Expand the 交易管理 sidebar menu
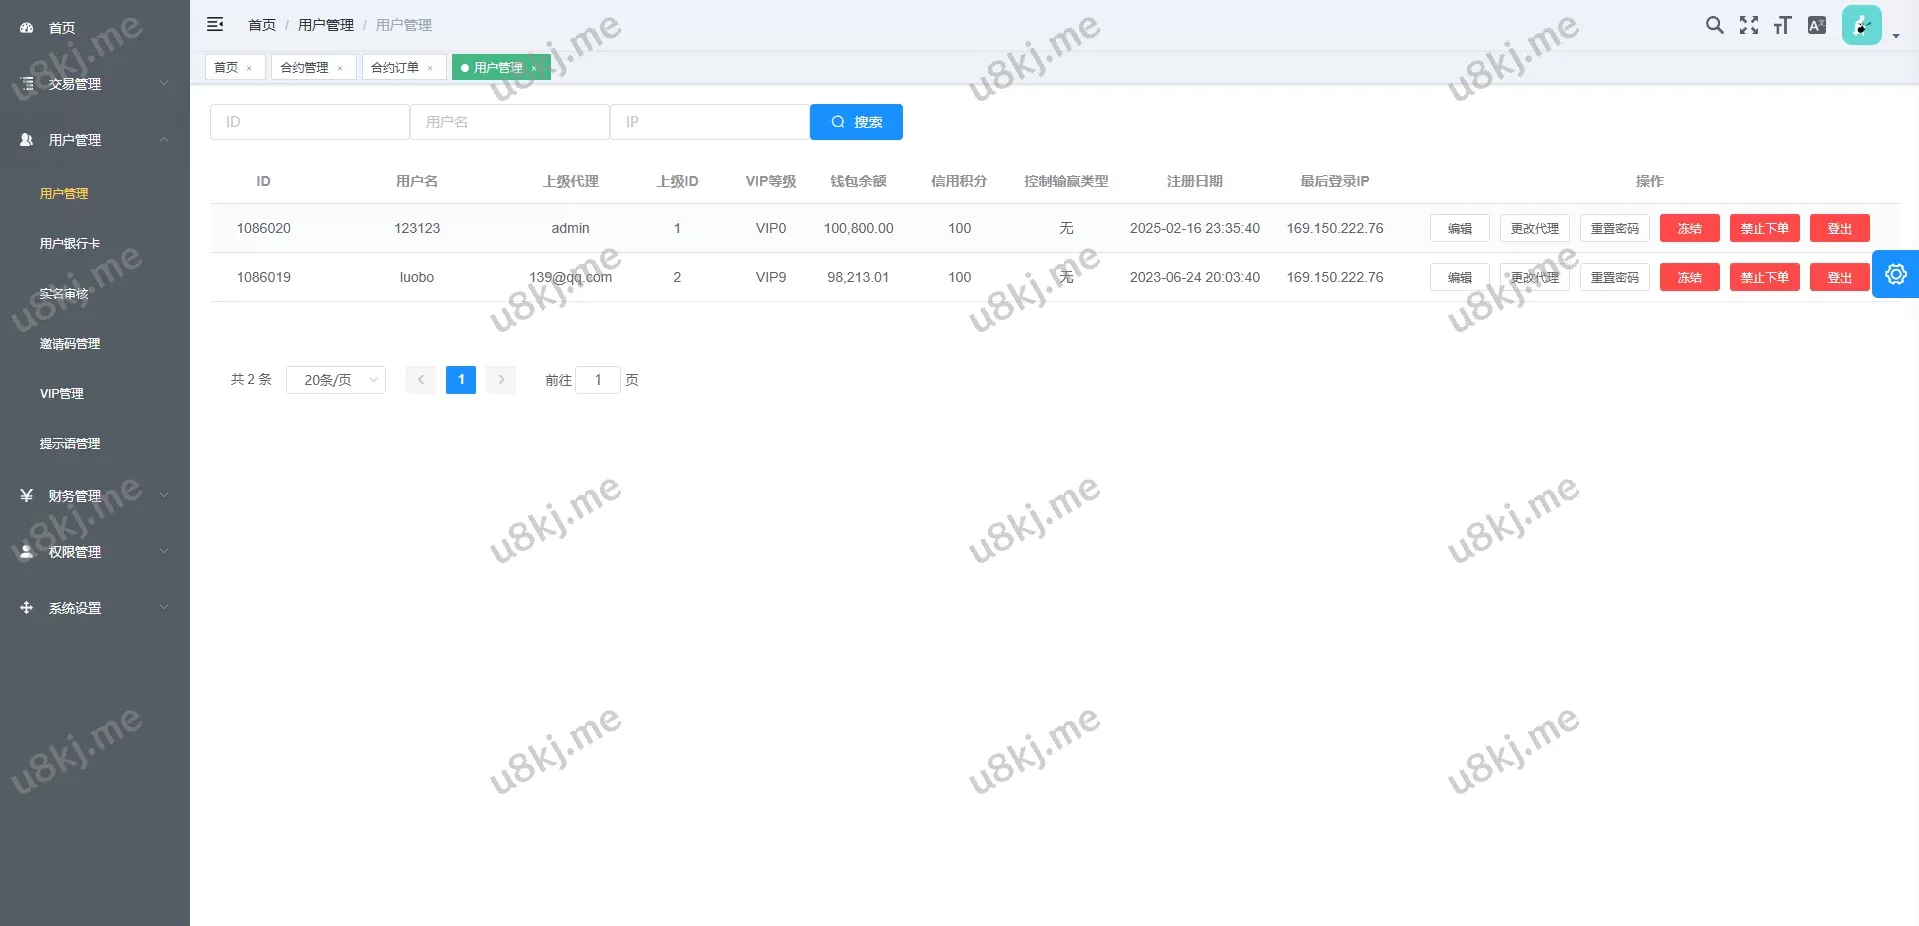The image size is (1919, 926). [94, 84]
